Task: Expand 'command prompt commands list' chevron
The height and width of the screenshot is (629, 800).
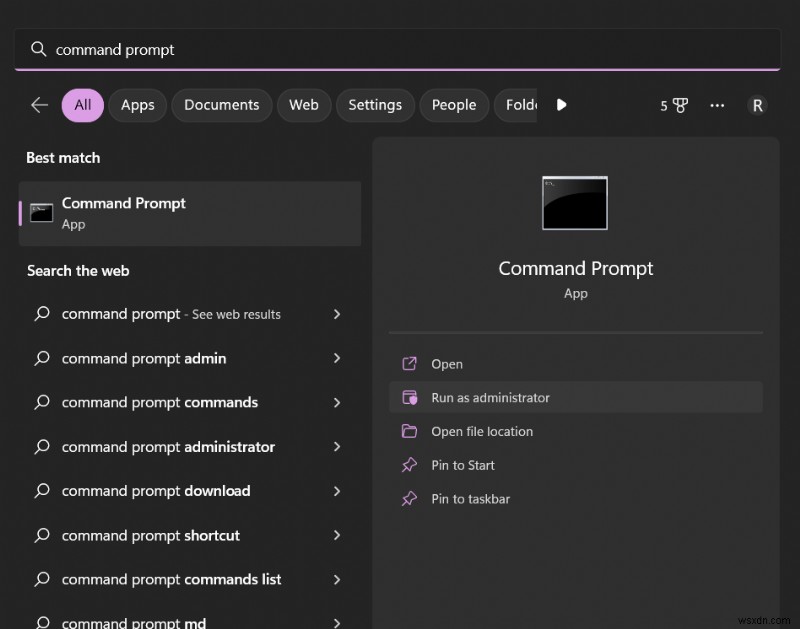Action: tap(337, 580)
